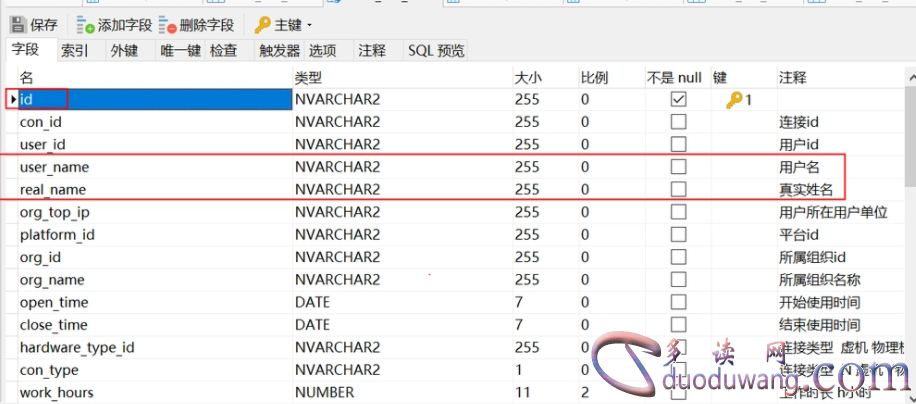Go to the 外键 tab
This screenshot has width=916, height=404.
click(x=124, y=50)
